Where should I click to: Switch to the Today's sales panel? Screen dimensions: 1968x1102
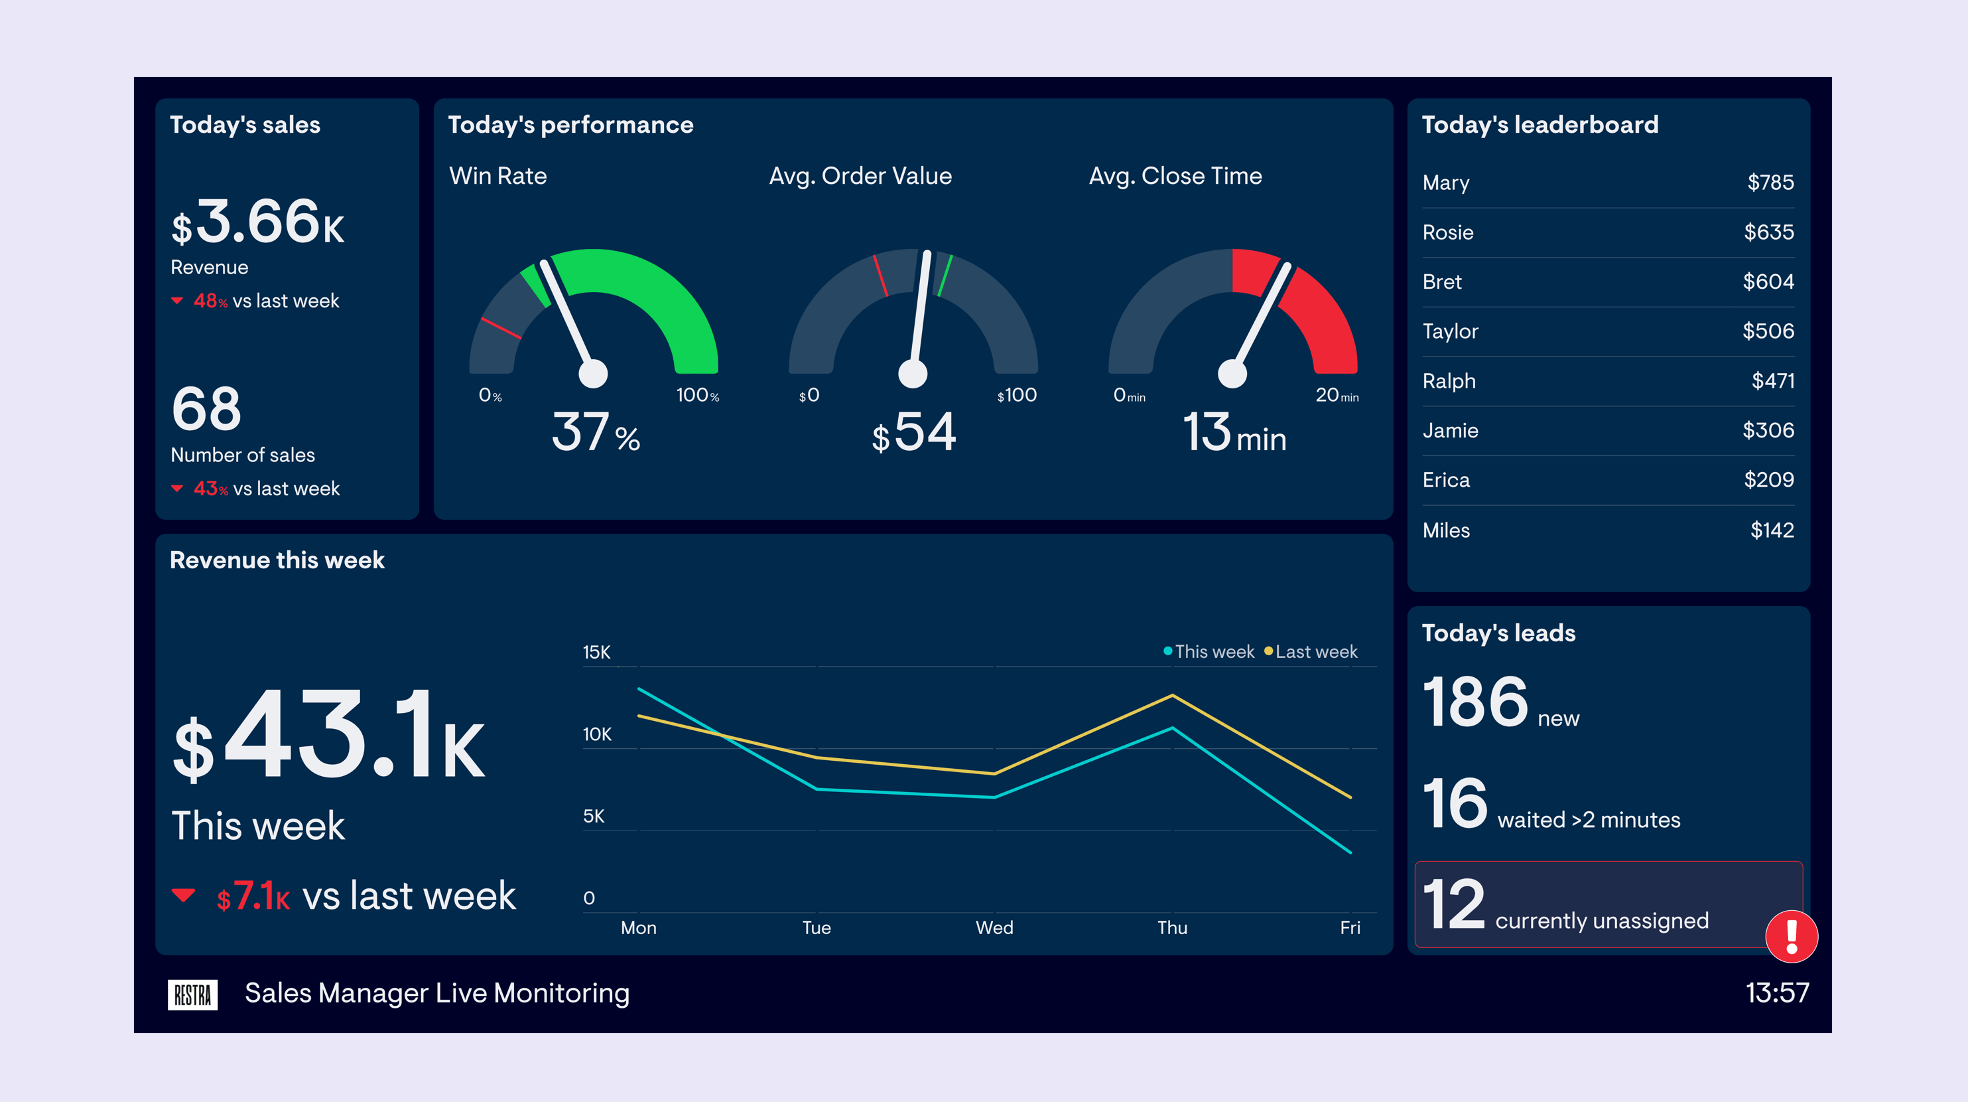tap(245, 124)
